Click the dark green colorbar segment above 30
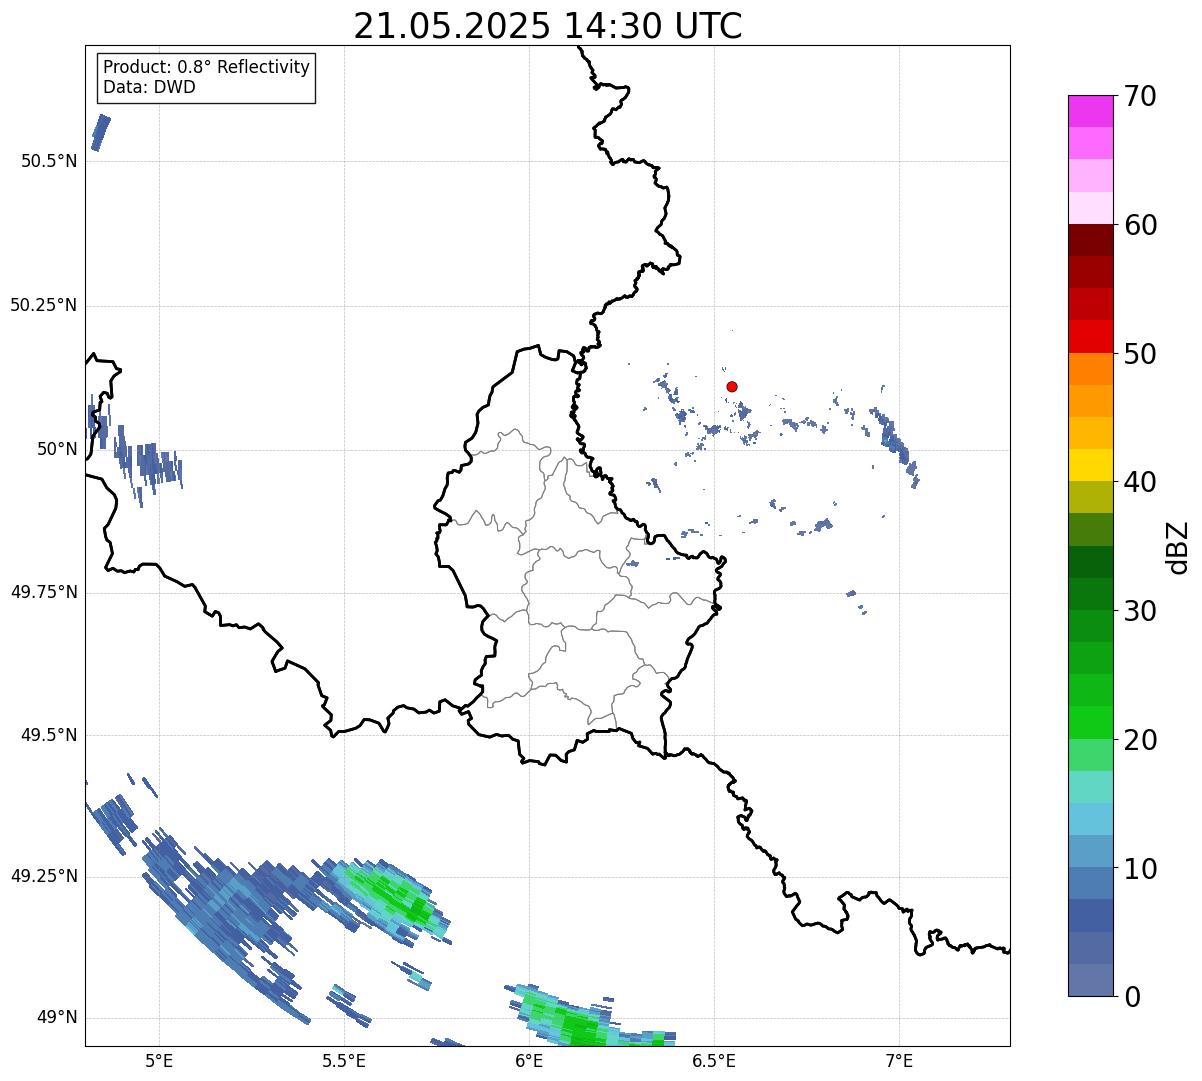1202x1081 pixels. [x=1090, y=594]
